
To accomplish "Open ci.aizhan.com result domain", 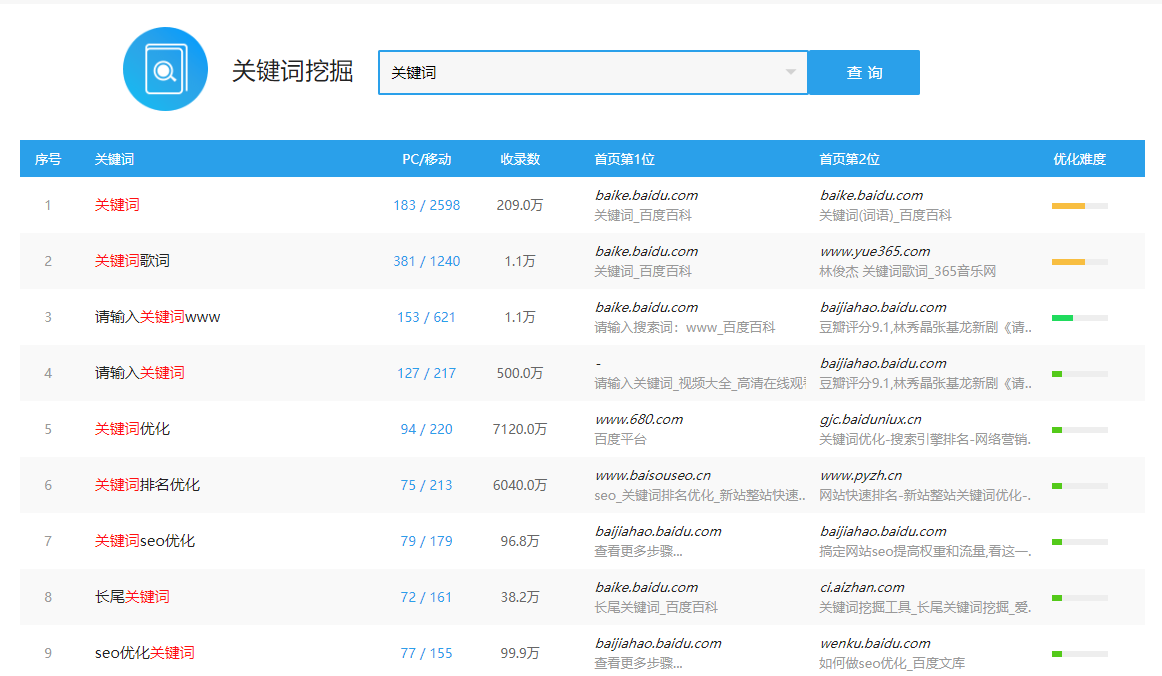I will [862, 587].
